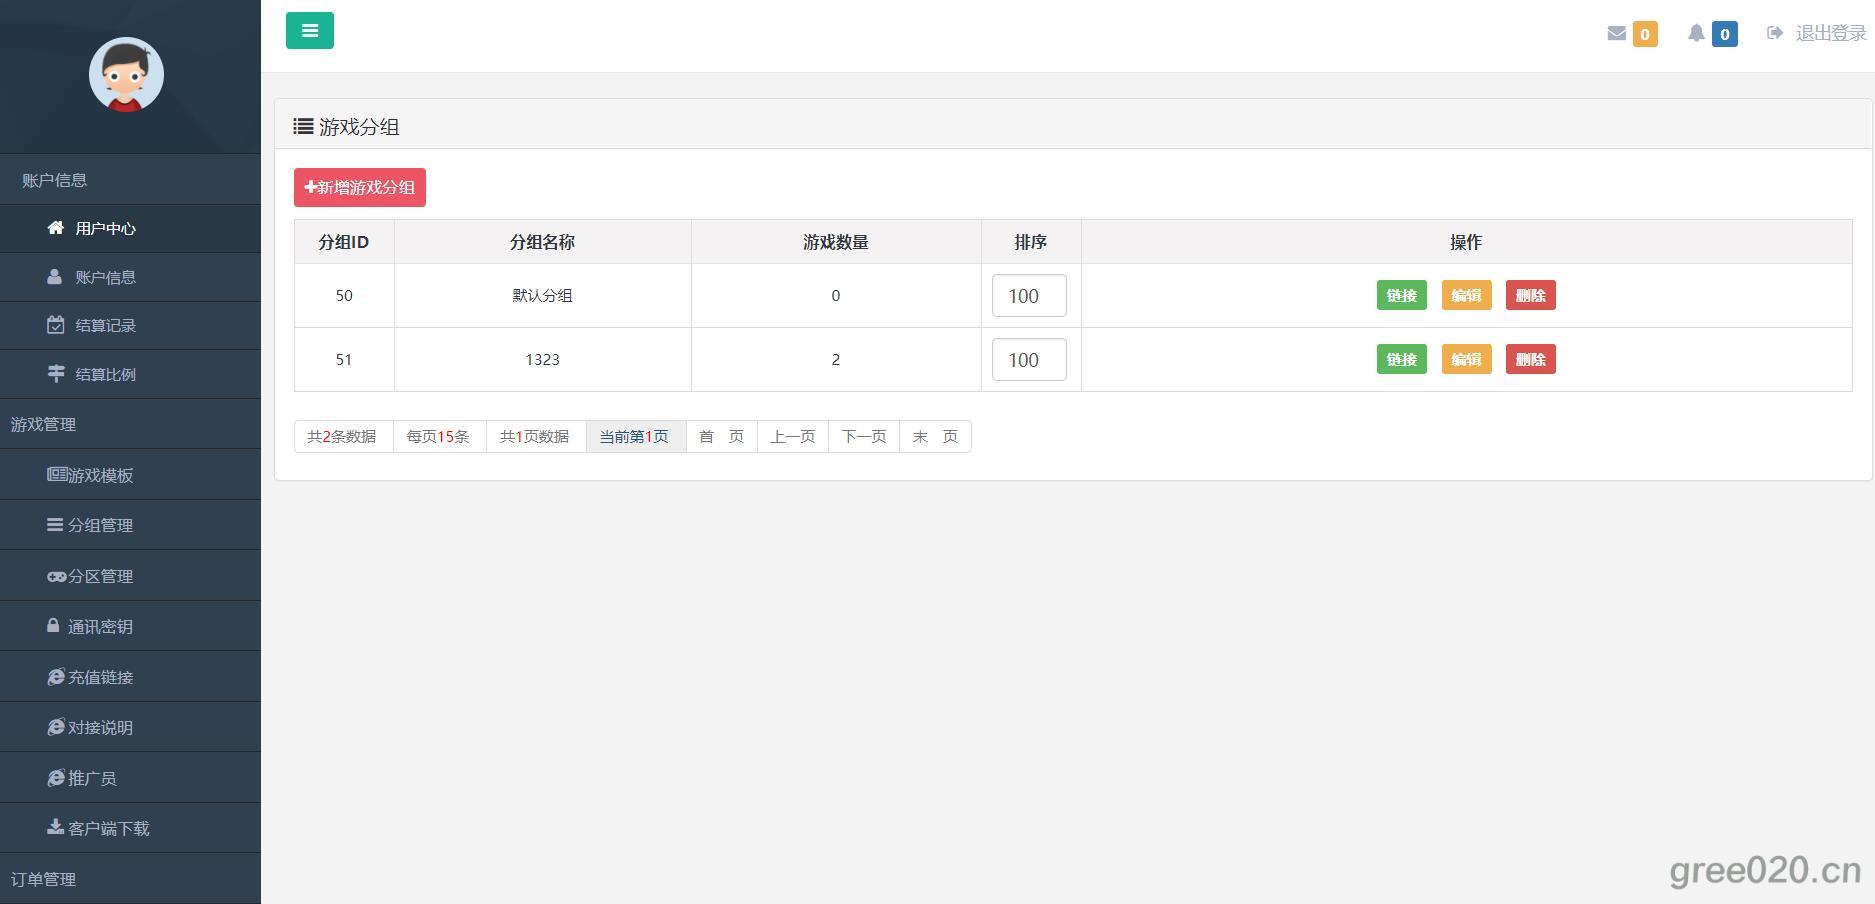
Task: Open 游戏模板 in the sidebar
Action: [x=91, y=476]
